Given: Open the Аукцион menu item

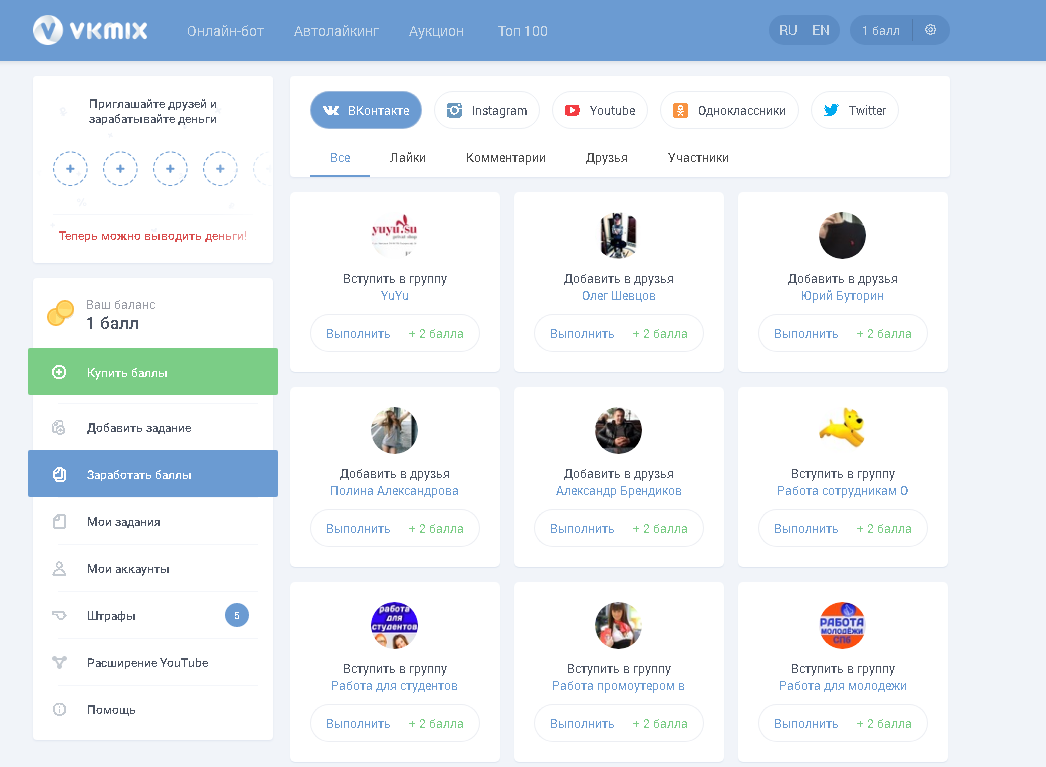Looking at the screenshot, I should coord(436,31).
